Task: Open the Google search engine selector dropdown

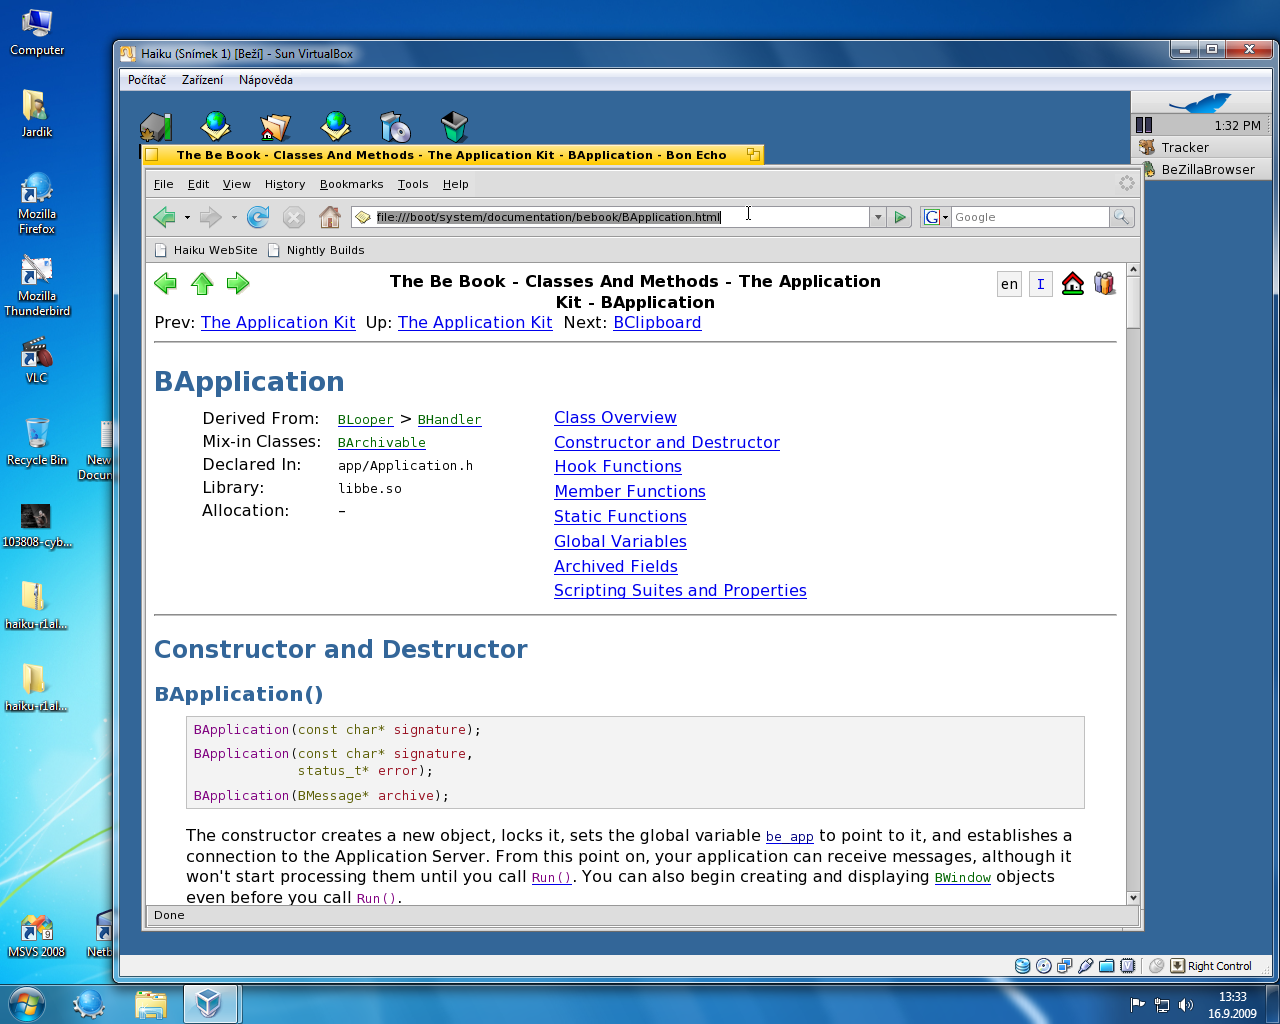Action: click(935, 217)
